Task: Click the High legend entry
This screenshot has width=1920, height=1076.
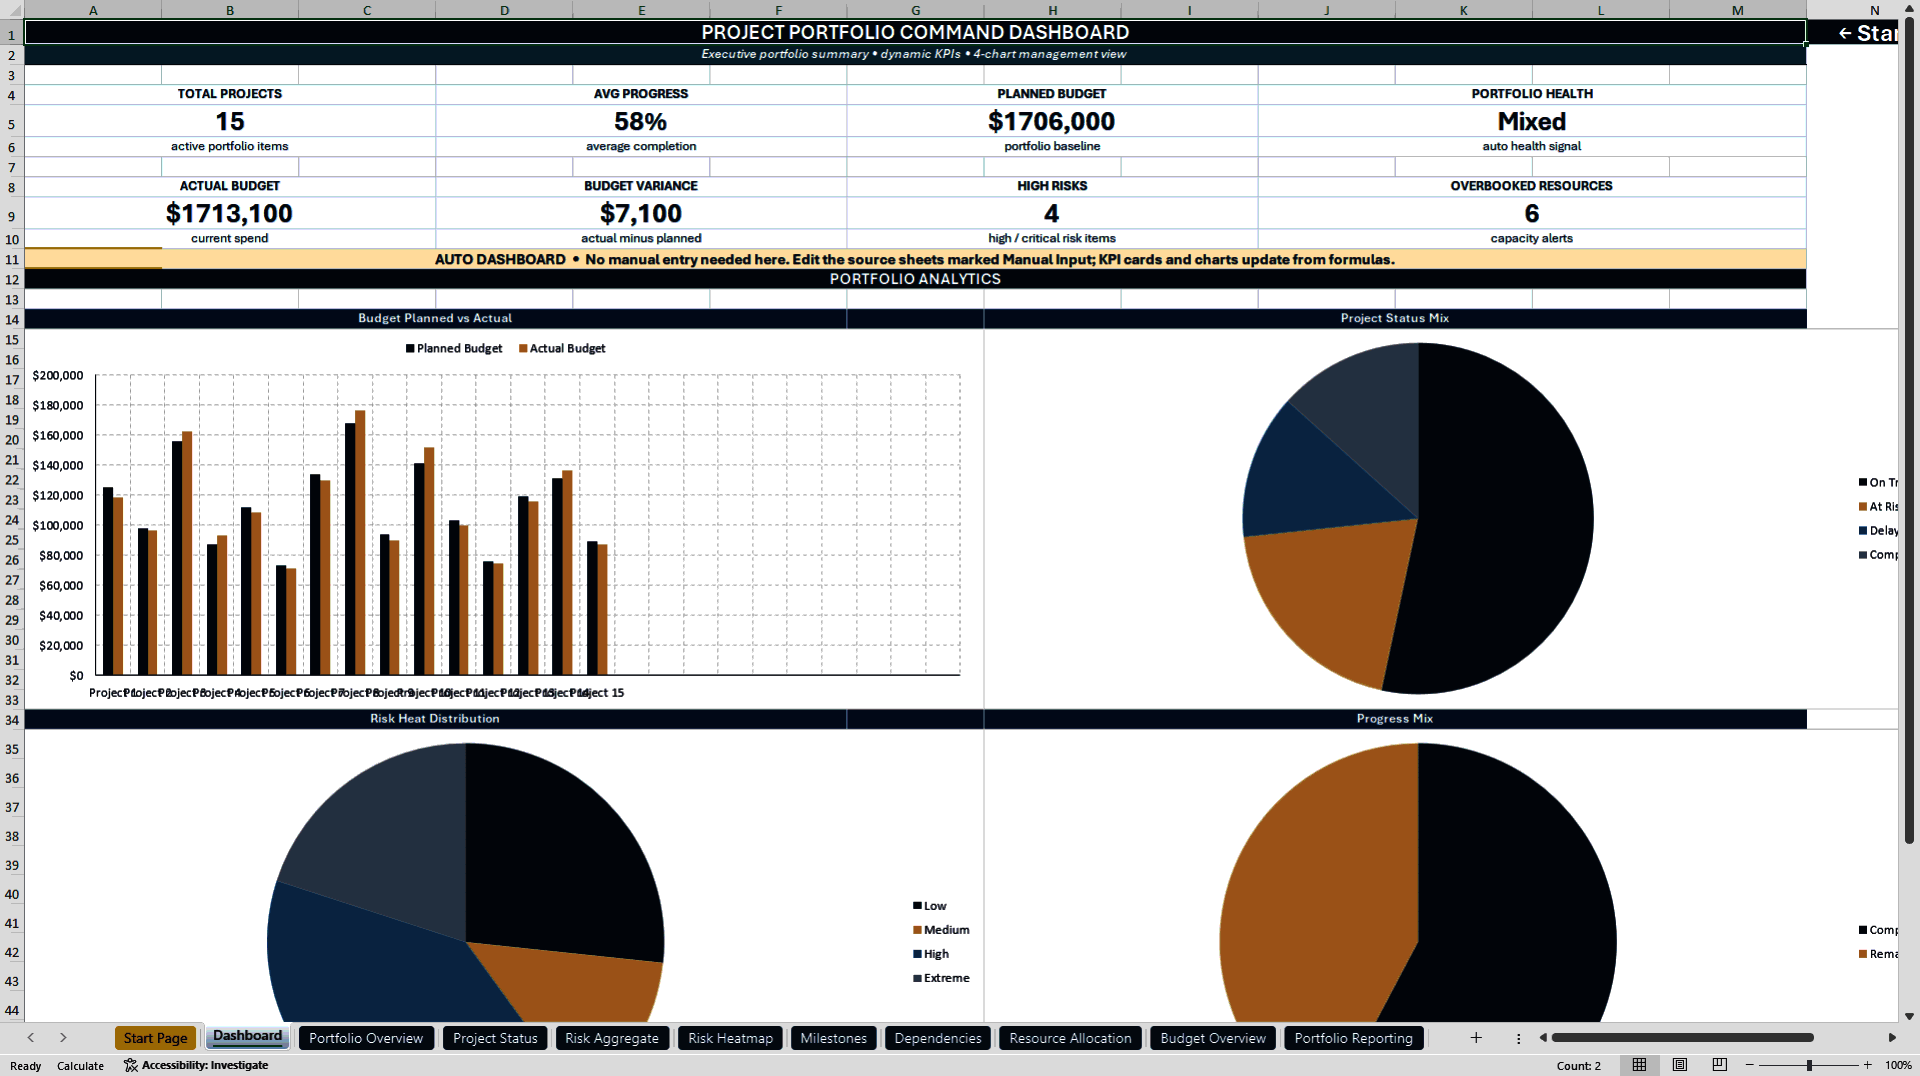Action: pyautogui.click(x=931, y=954)
